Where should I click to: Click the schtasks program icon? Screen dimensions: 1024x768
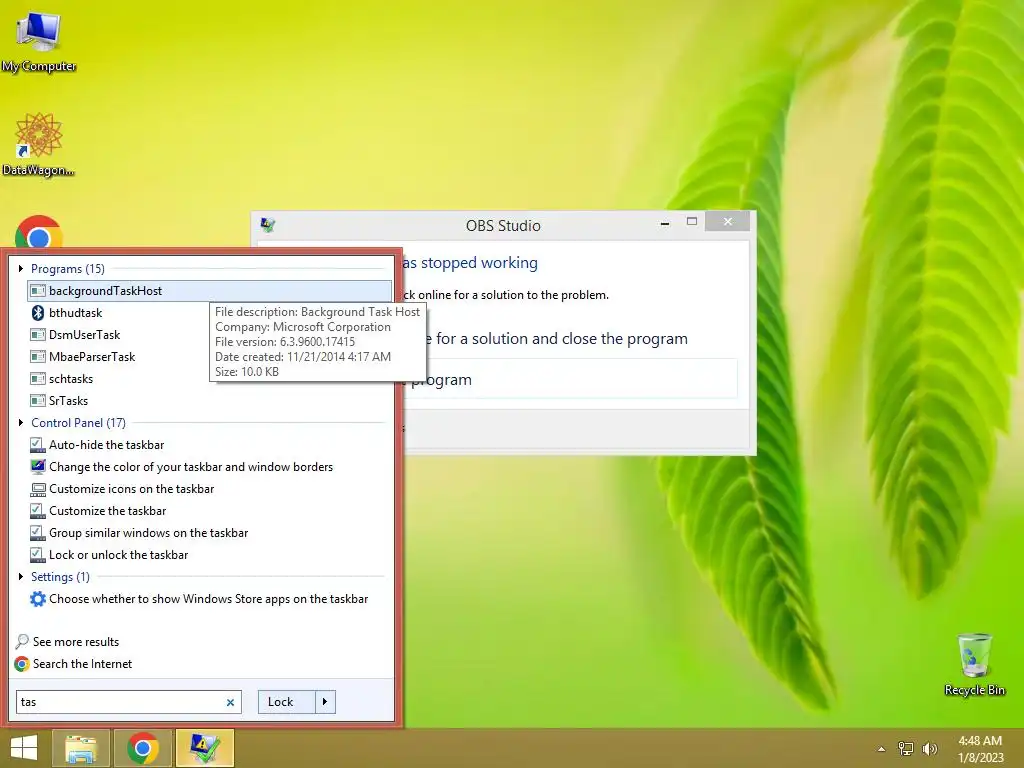coord(38,379)
